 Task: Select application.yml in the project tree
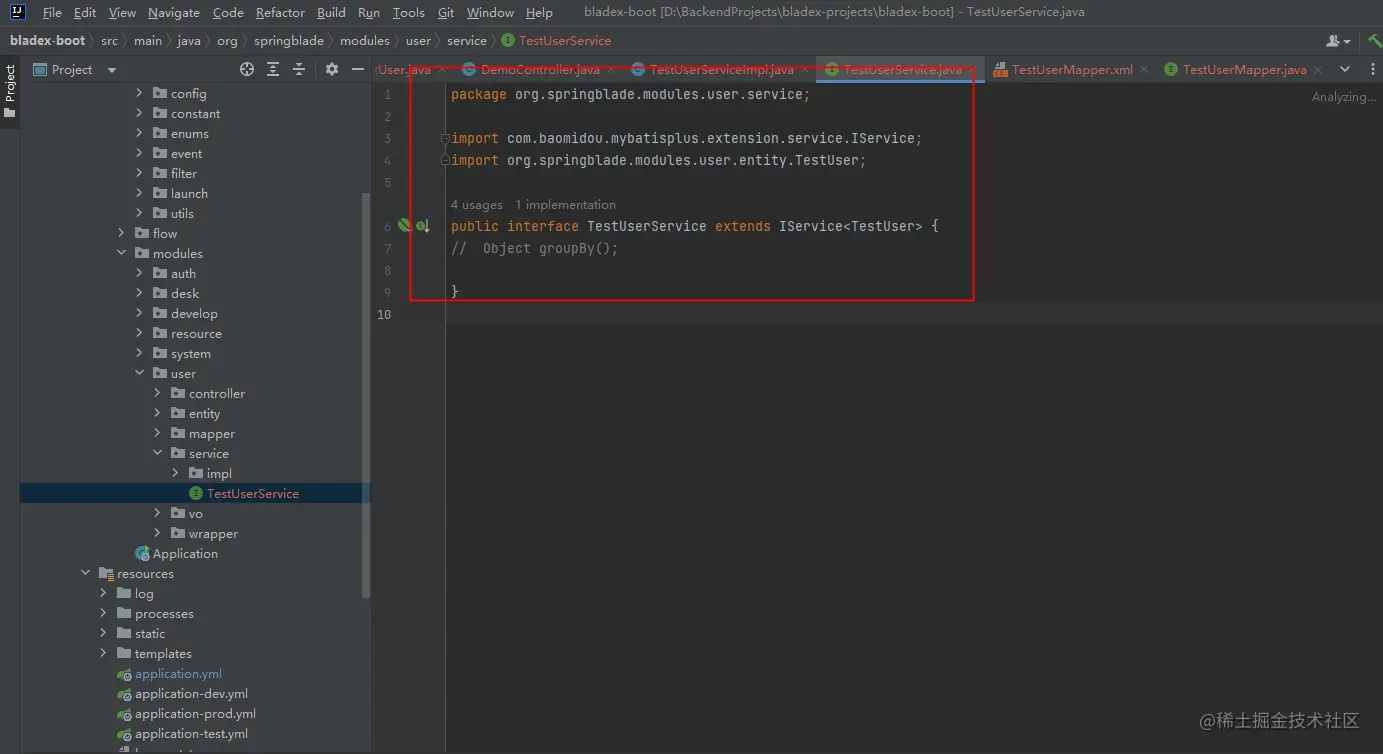178,674
